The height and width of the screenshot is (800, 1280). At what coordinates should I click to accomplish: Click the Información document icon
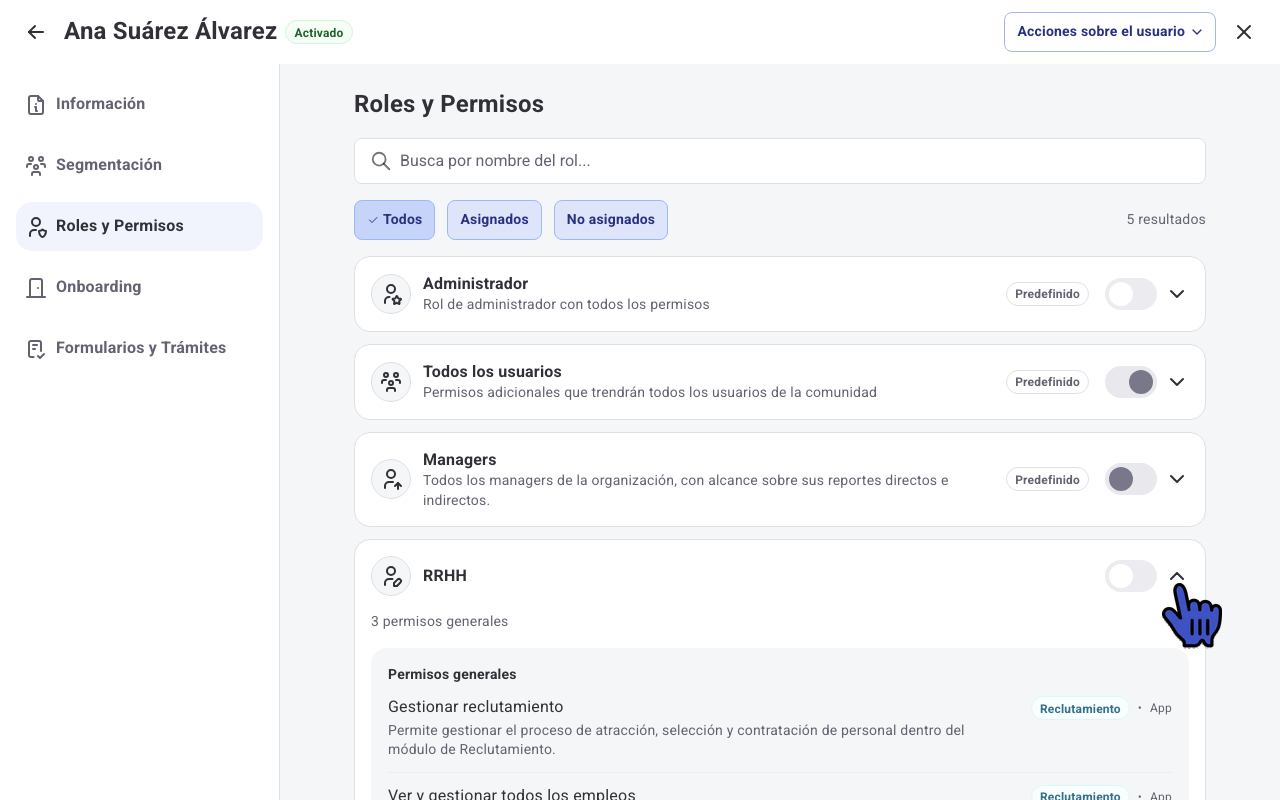(x=36, y=105)
